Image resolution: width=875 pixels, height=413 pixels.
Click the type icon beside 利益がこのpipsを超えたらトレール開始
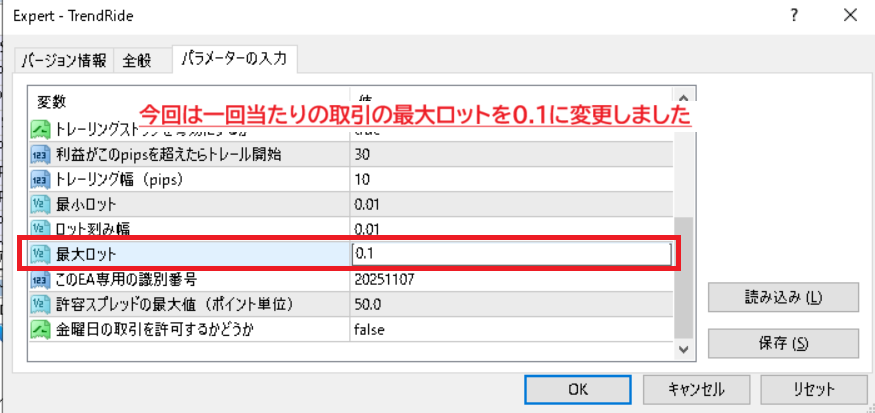[38, 155]
